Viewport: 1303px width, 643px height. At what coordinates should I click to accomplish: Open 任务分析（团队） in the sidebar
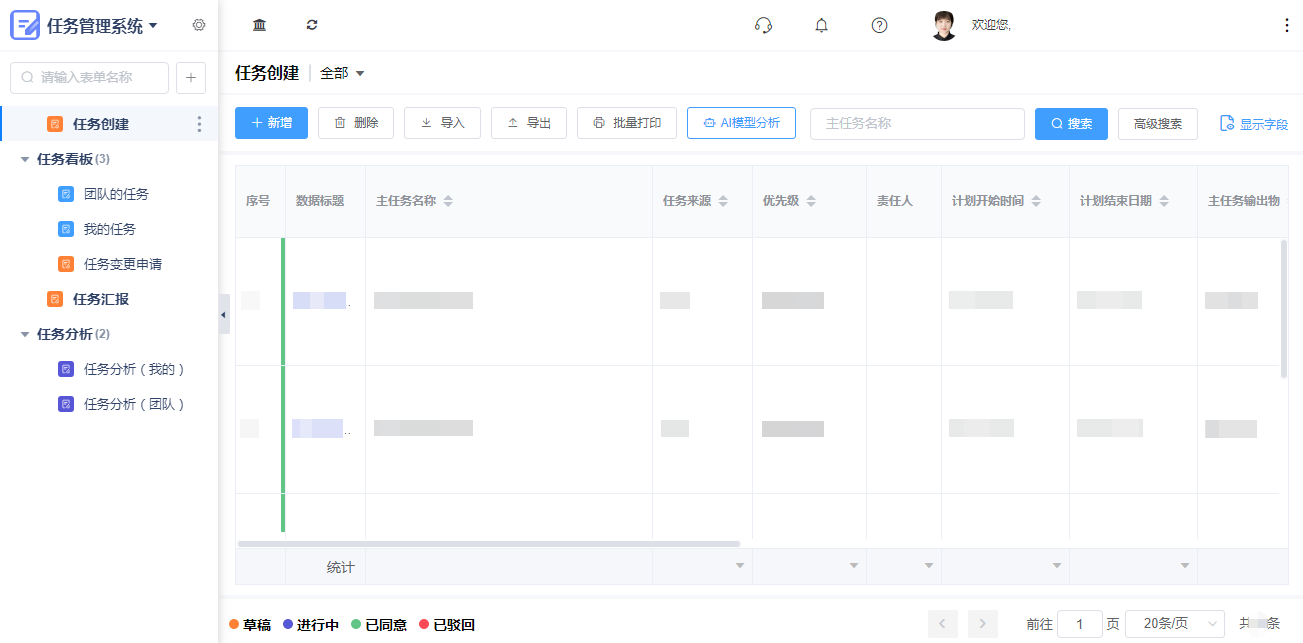[134, 404]
